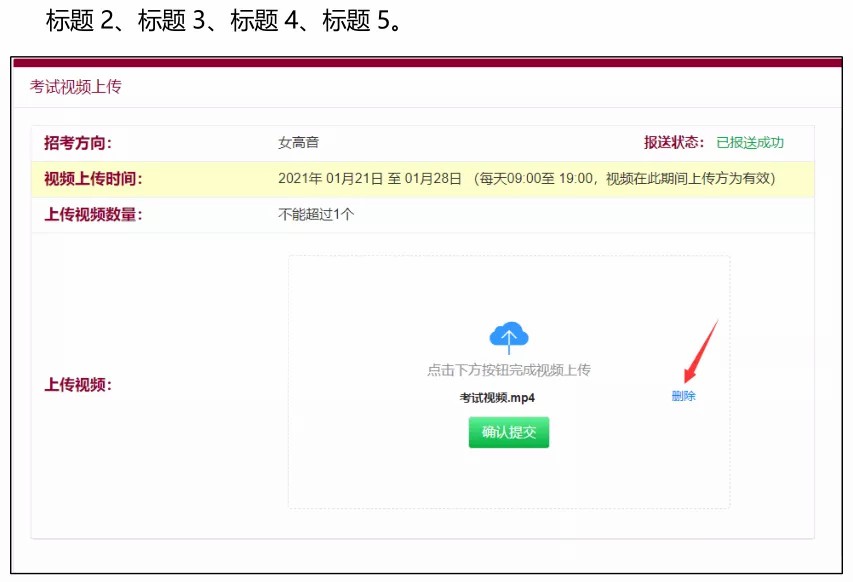Screen dimensions: 853x582
Task: Click the 标题 2 text in the top line
Action: pos(81,22)
